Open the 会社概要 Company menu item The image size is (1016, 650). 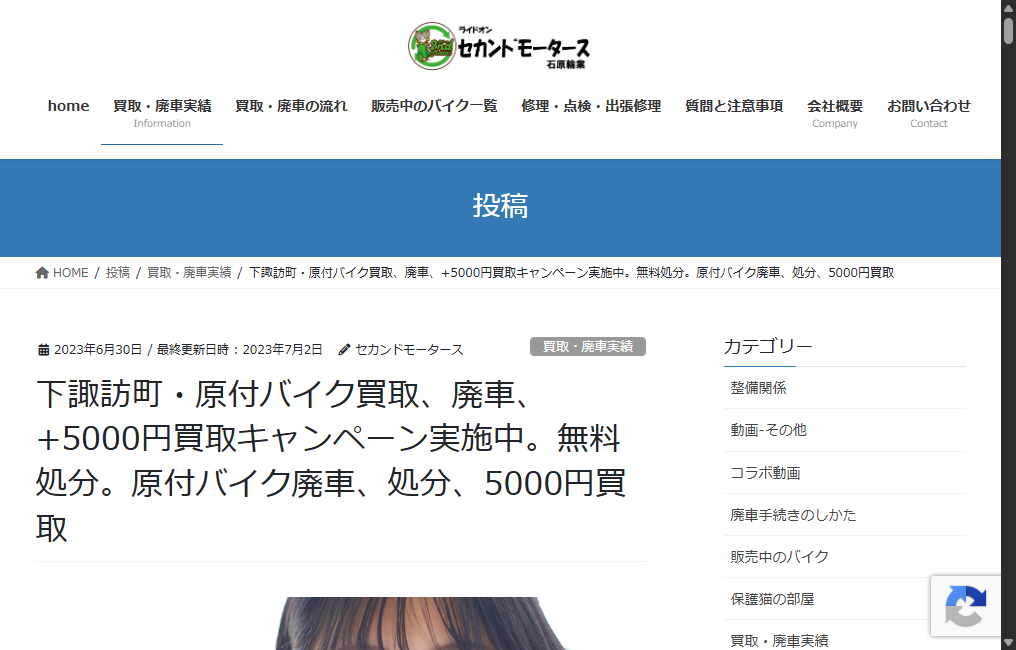pos(835,113)
